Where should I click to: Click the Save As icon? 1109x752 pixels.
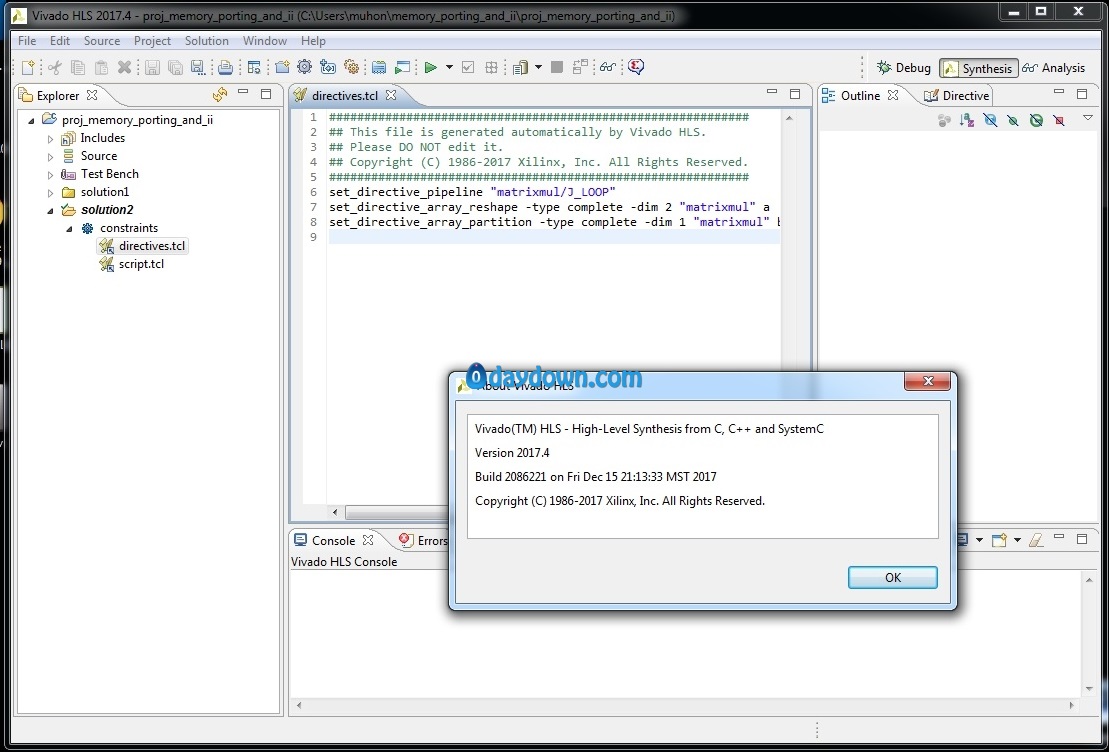tap(198, 67)
